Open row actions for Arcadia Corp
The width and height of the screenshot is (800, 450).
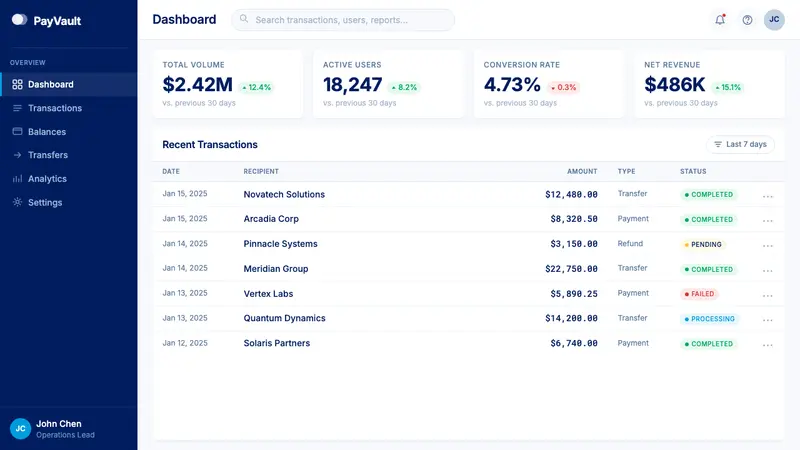767,221
